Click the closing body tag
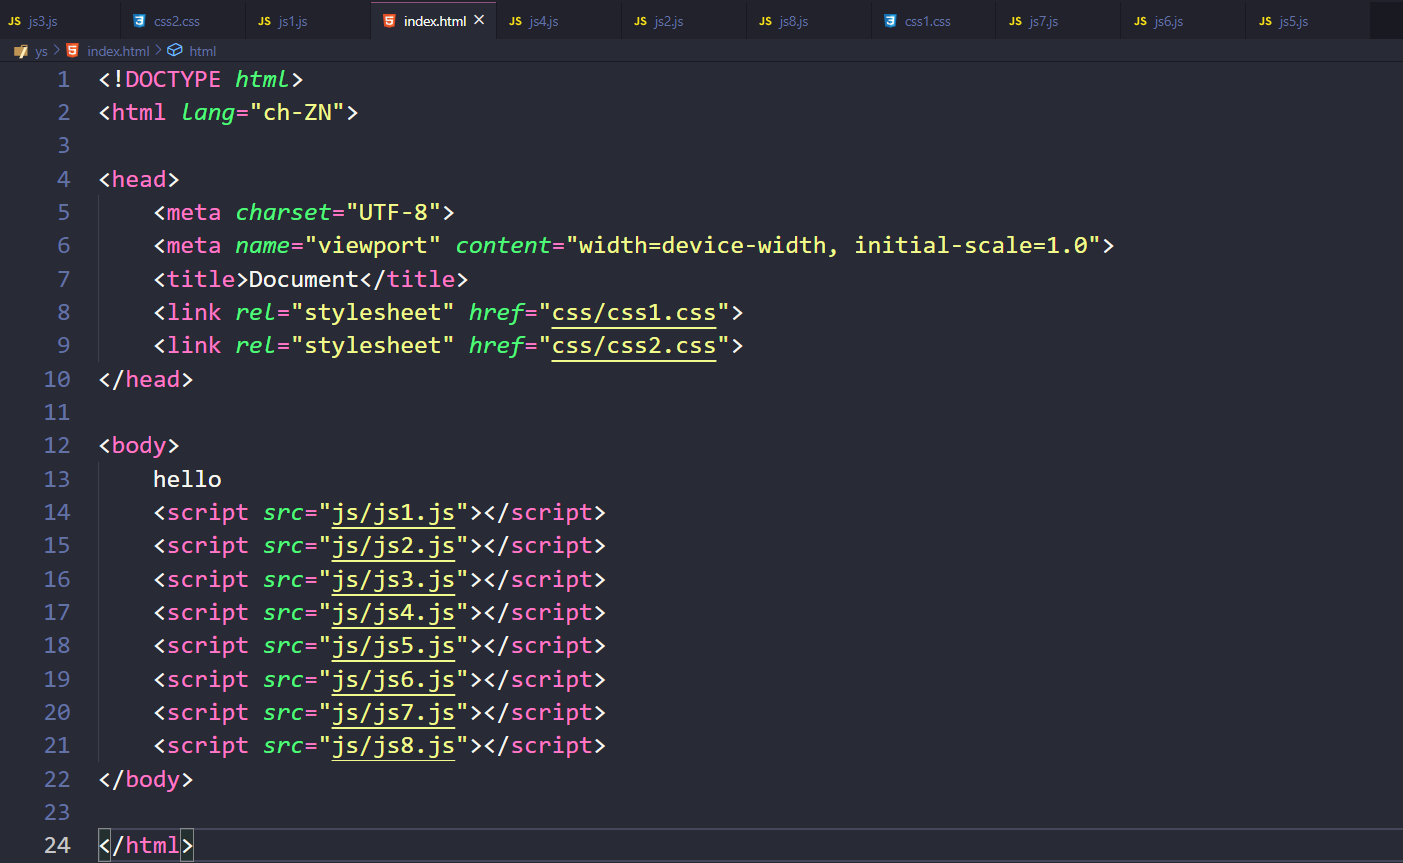The height and width of the screenshot is (863, 1403). coord(146,779)
